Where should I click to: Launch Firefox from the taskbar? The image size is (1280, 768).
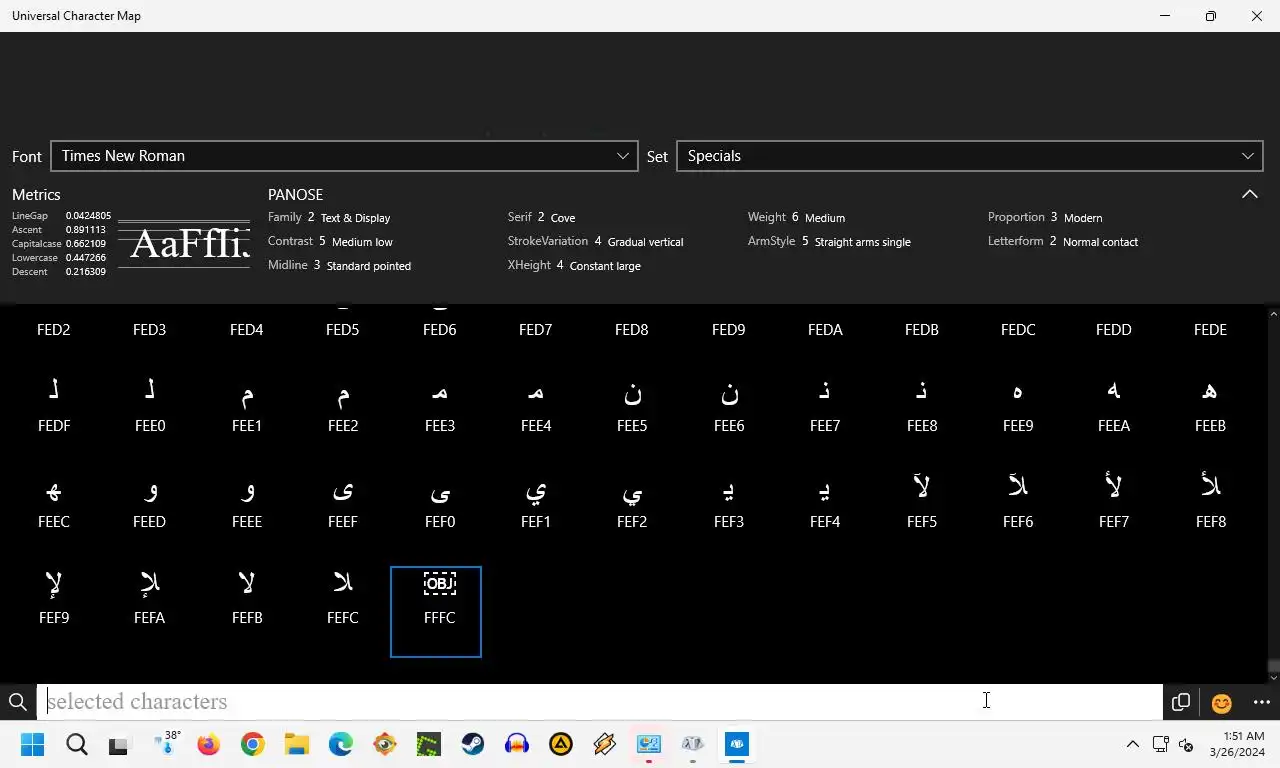point(208,745)
